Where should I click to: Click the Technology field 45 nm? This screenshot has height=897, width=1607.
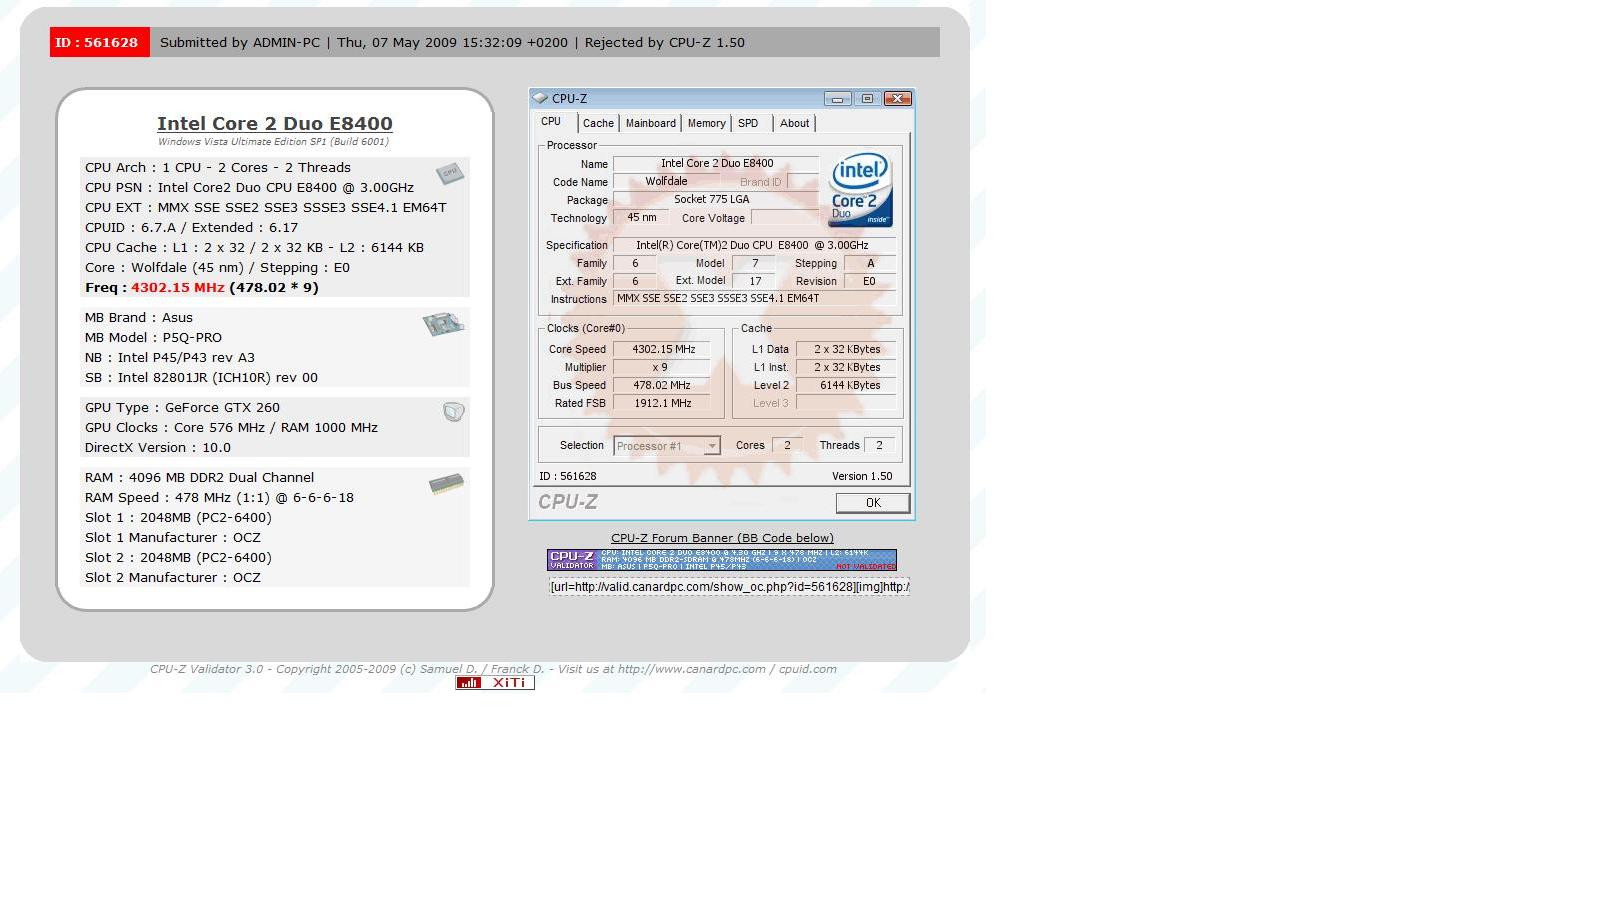coord(642,217)
